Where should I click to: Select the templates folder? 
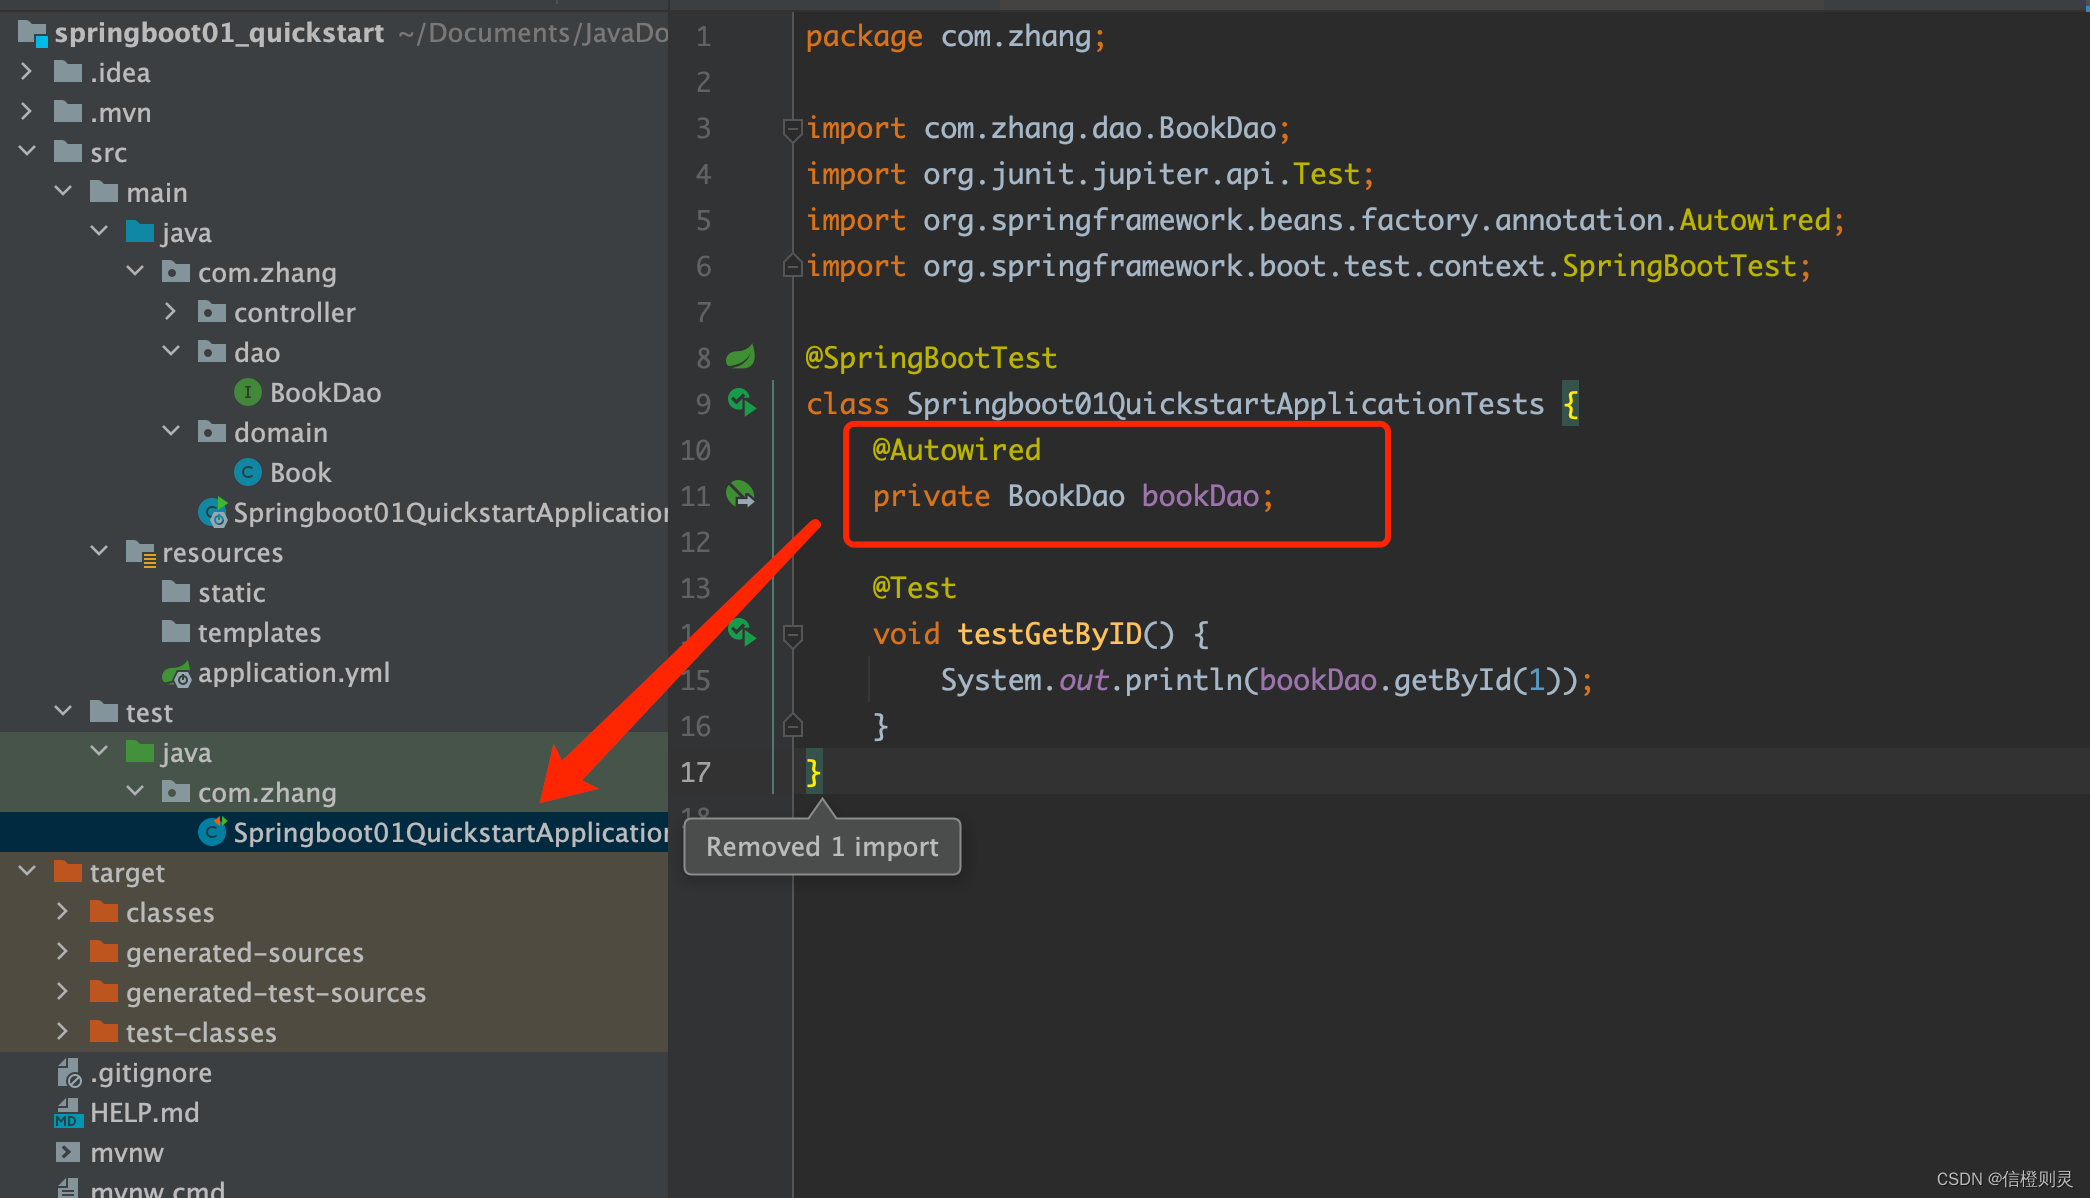(259, 633)
